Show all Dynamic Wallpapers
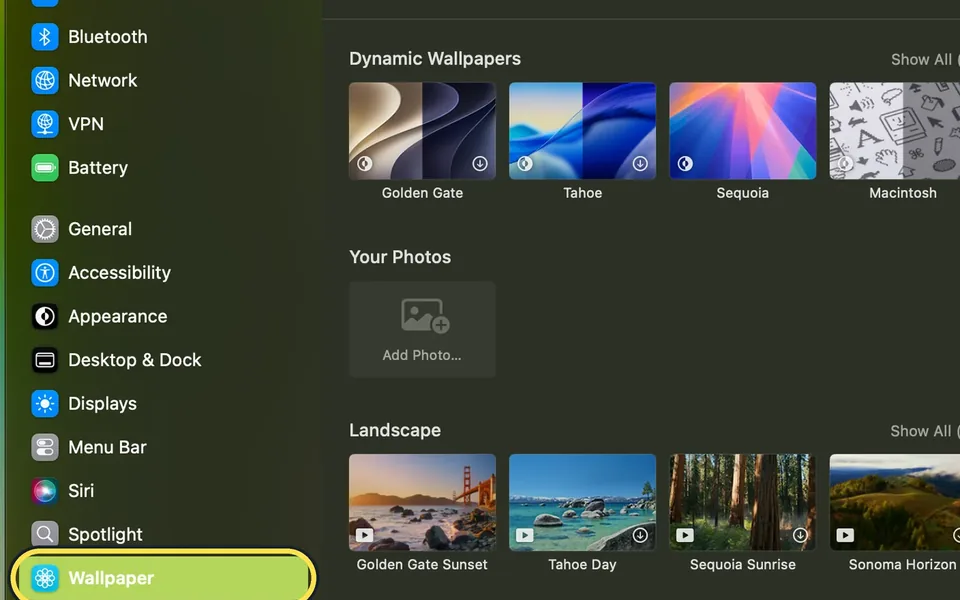 (x=924, y=59)
